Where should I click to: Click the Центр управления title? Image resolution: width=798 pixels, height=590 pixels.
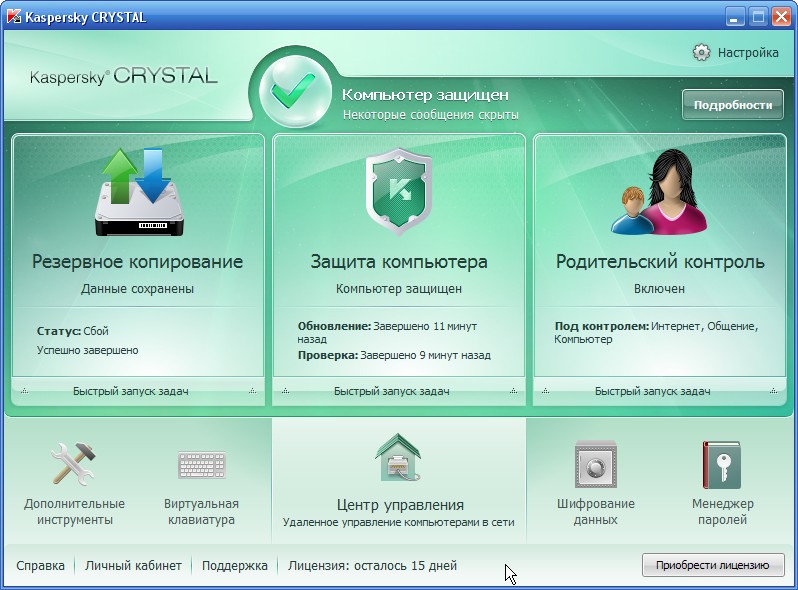click(x=400, y=505)
